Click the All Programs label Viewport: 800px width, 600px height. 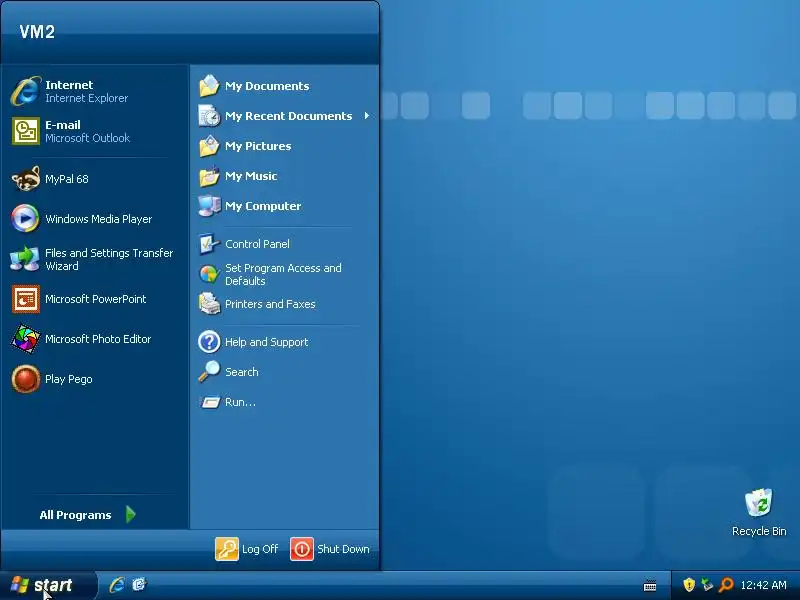76,515
